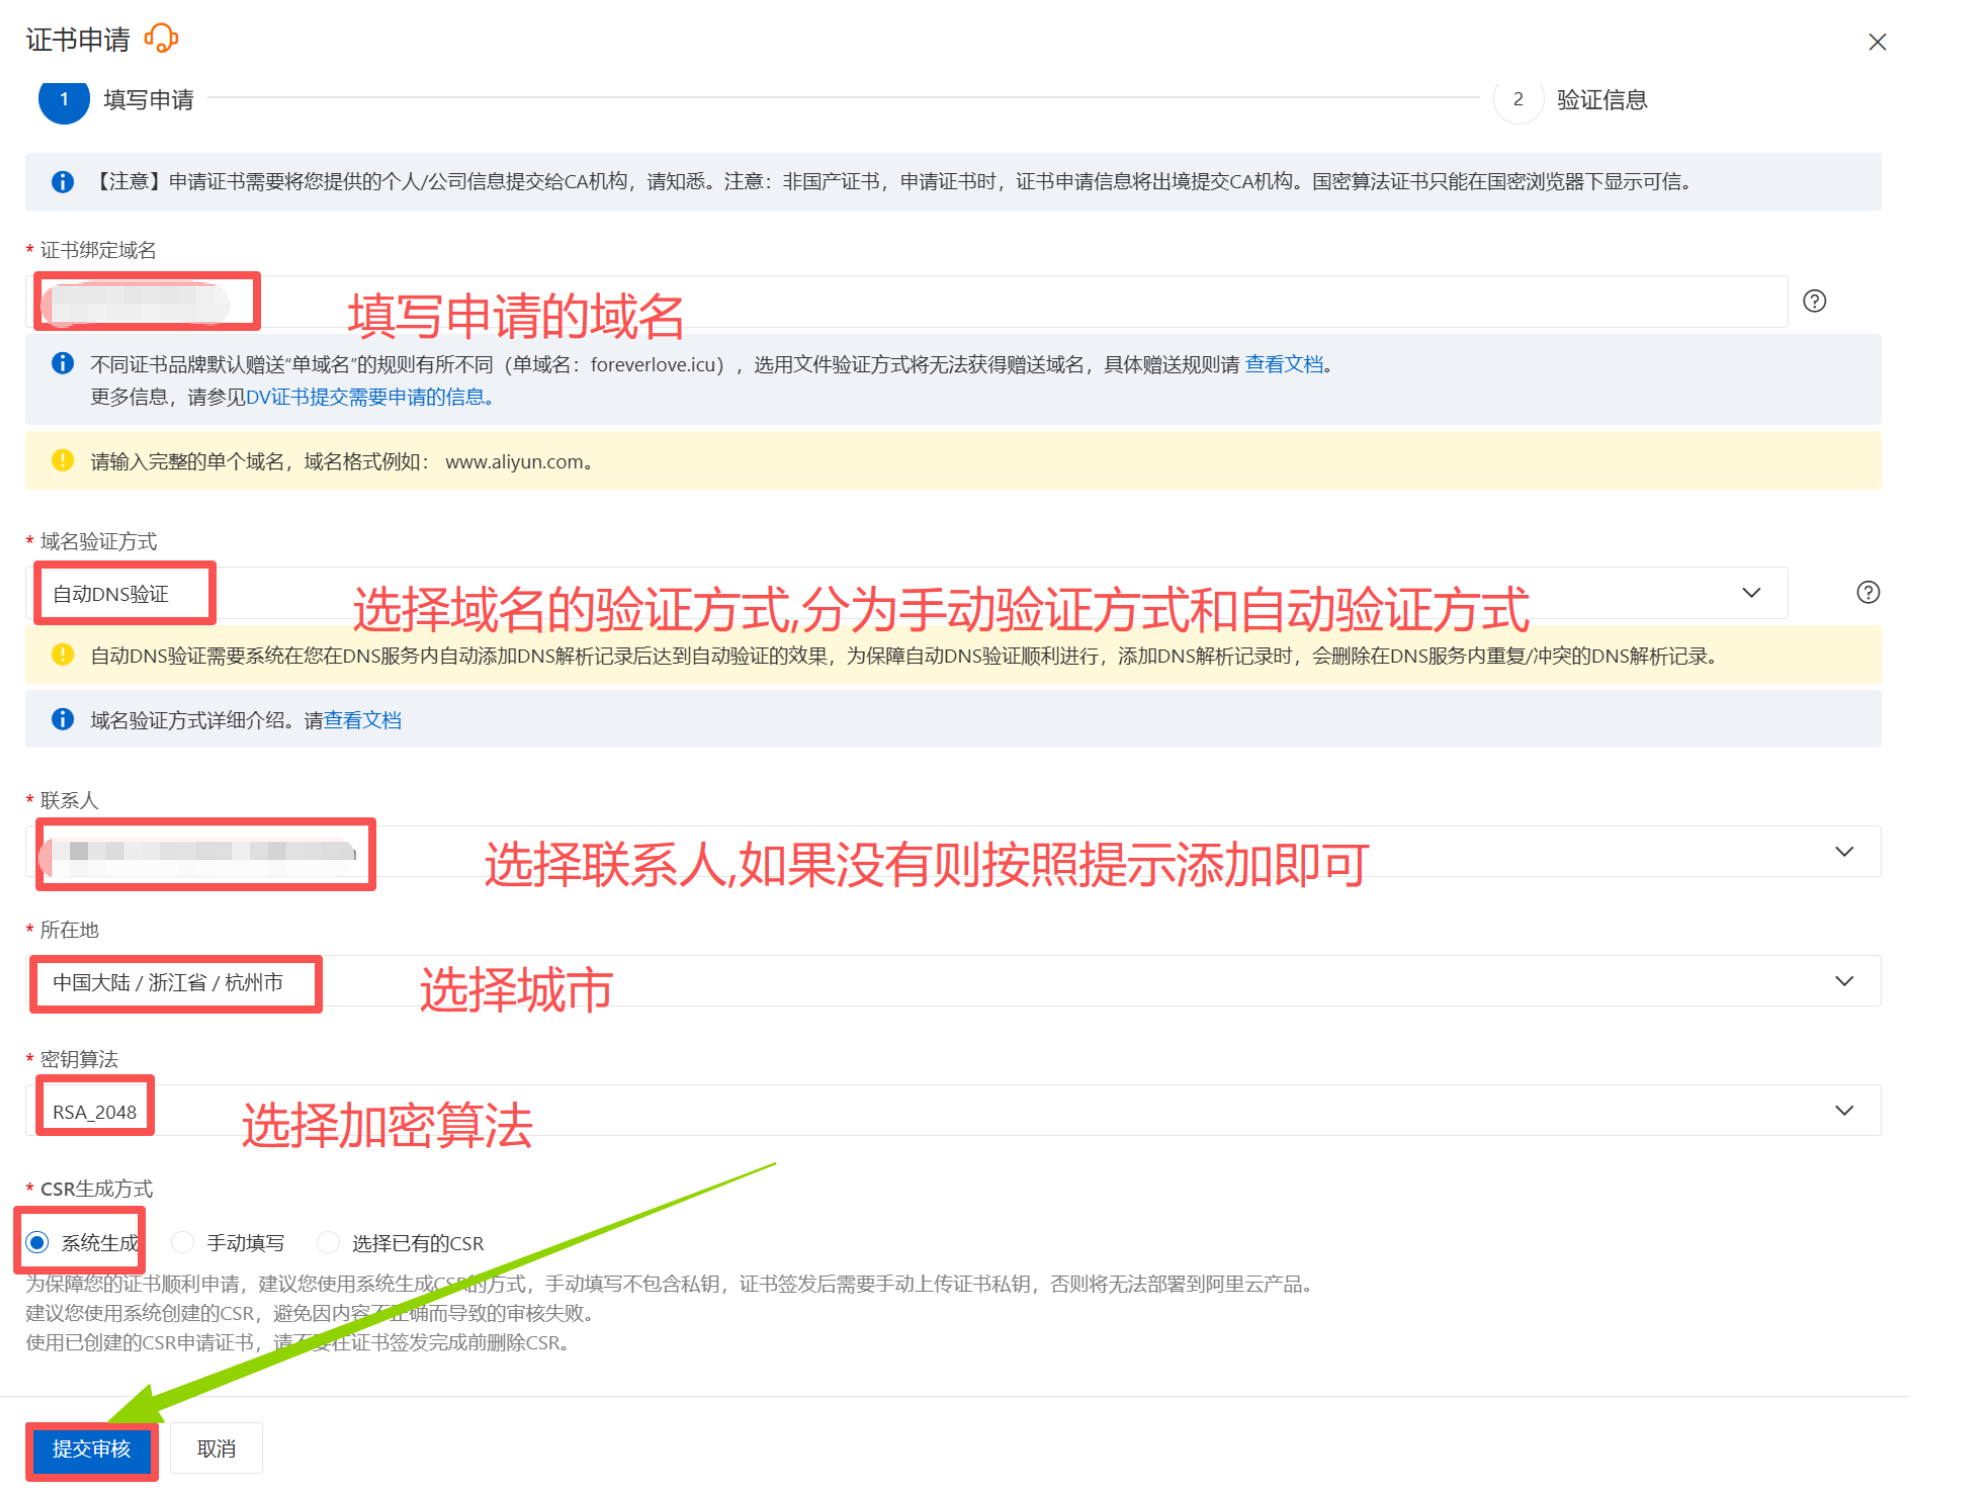Click the 证书申请 dialog title

tap(78, 40)
